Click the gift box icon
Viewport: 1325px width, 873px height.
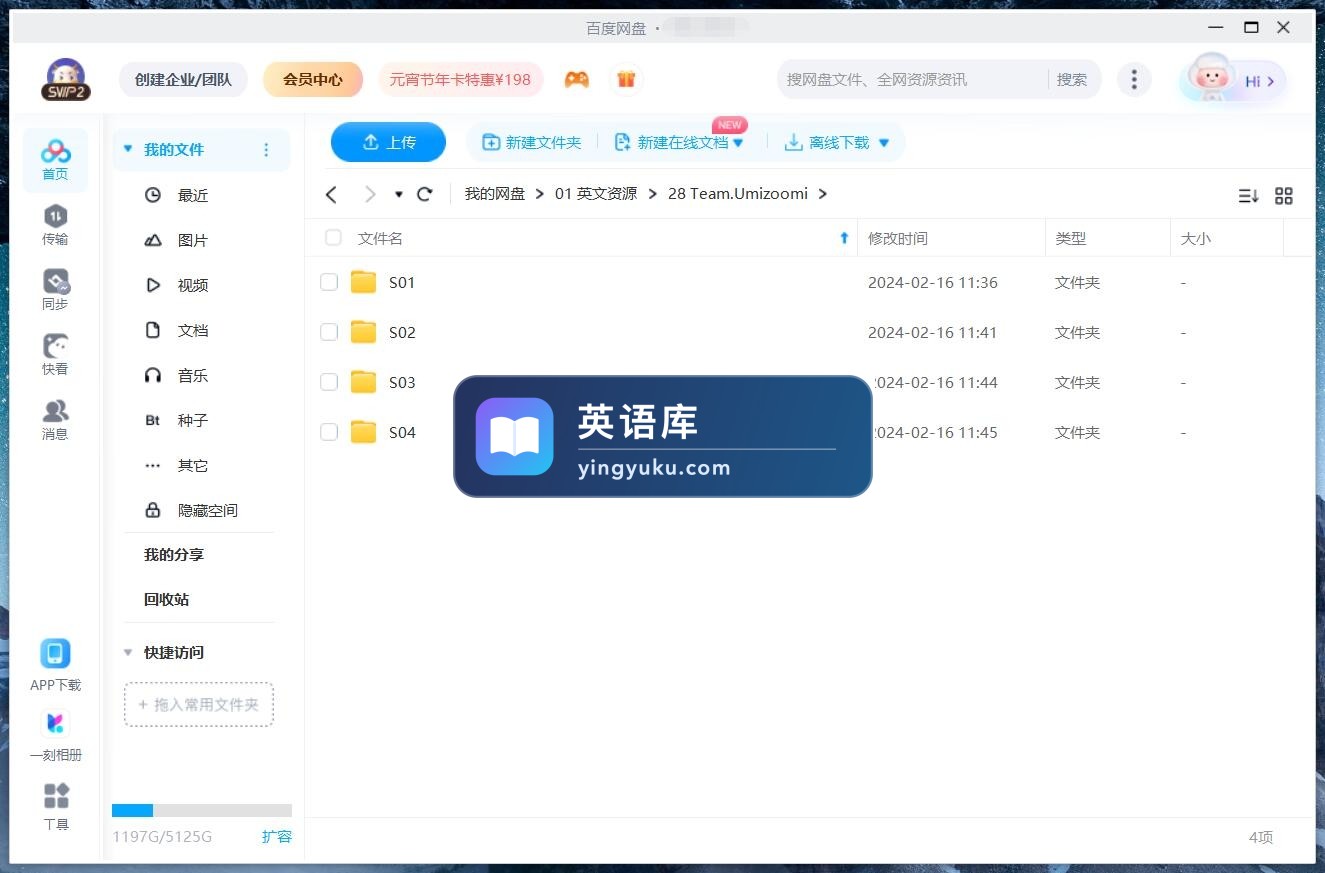[626, 79]
